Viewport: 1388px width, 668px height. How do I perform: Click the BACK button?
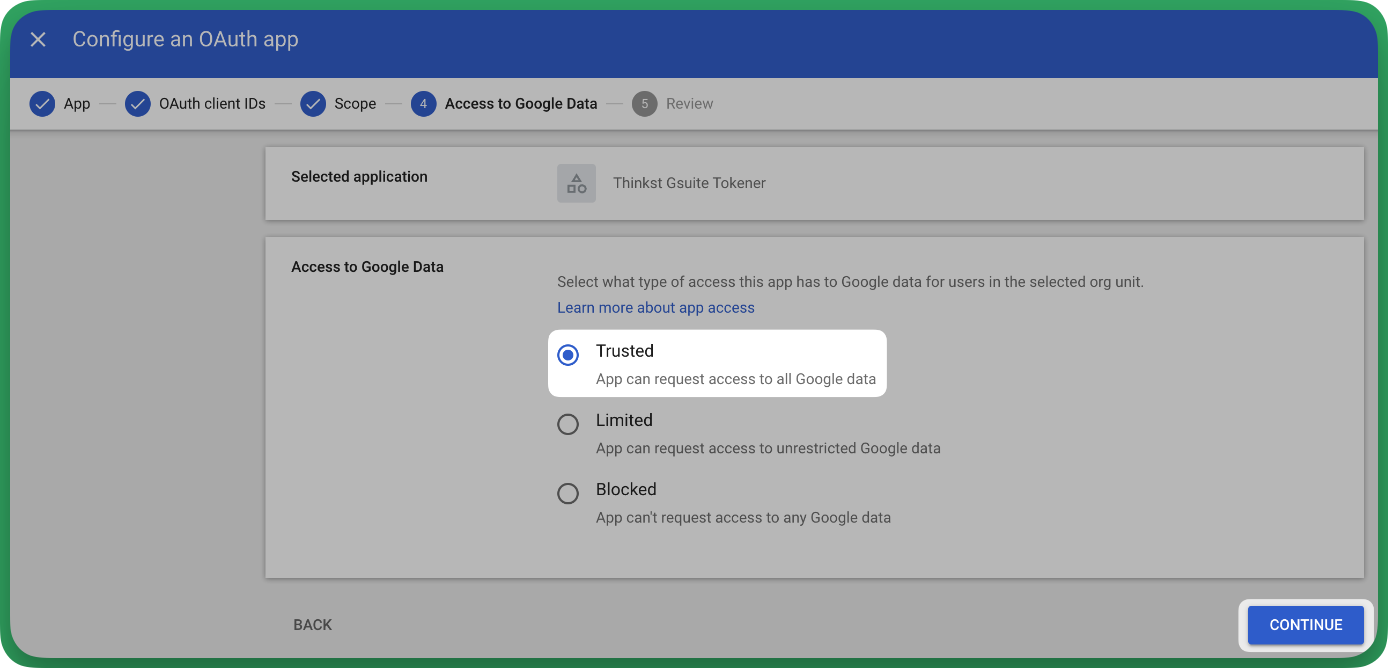[x=312, y=625]
